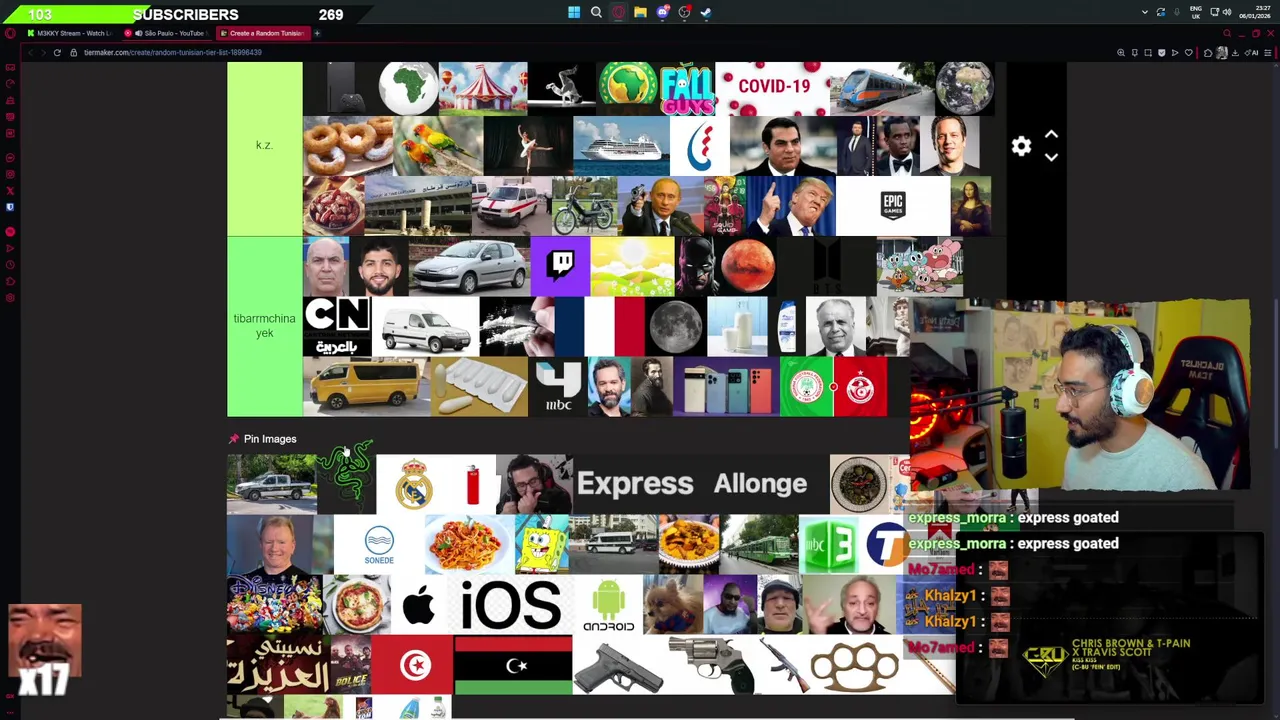Reload the tiermaker page

(x=57, y=52)
